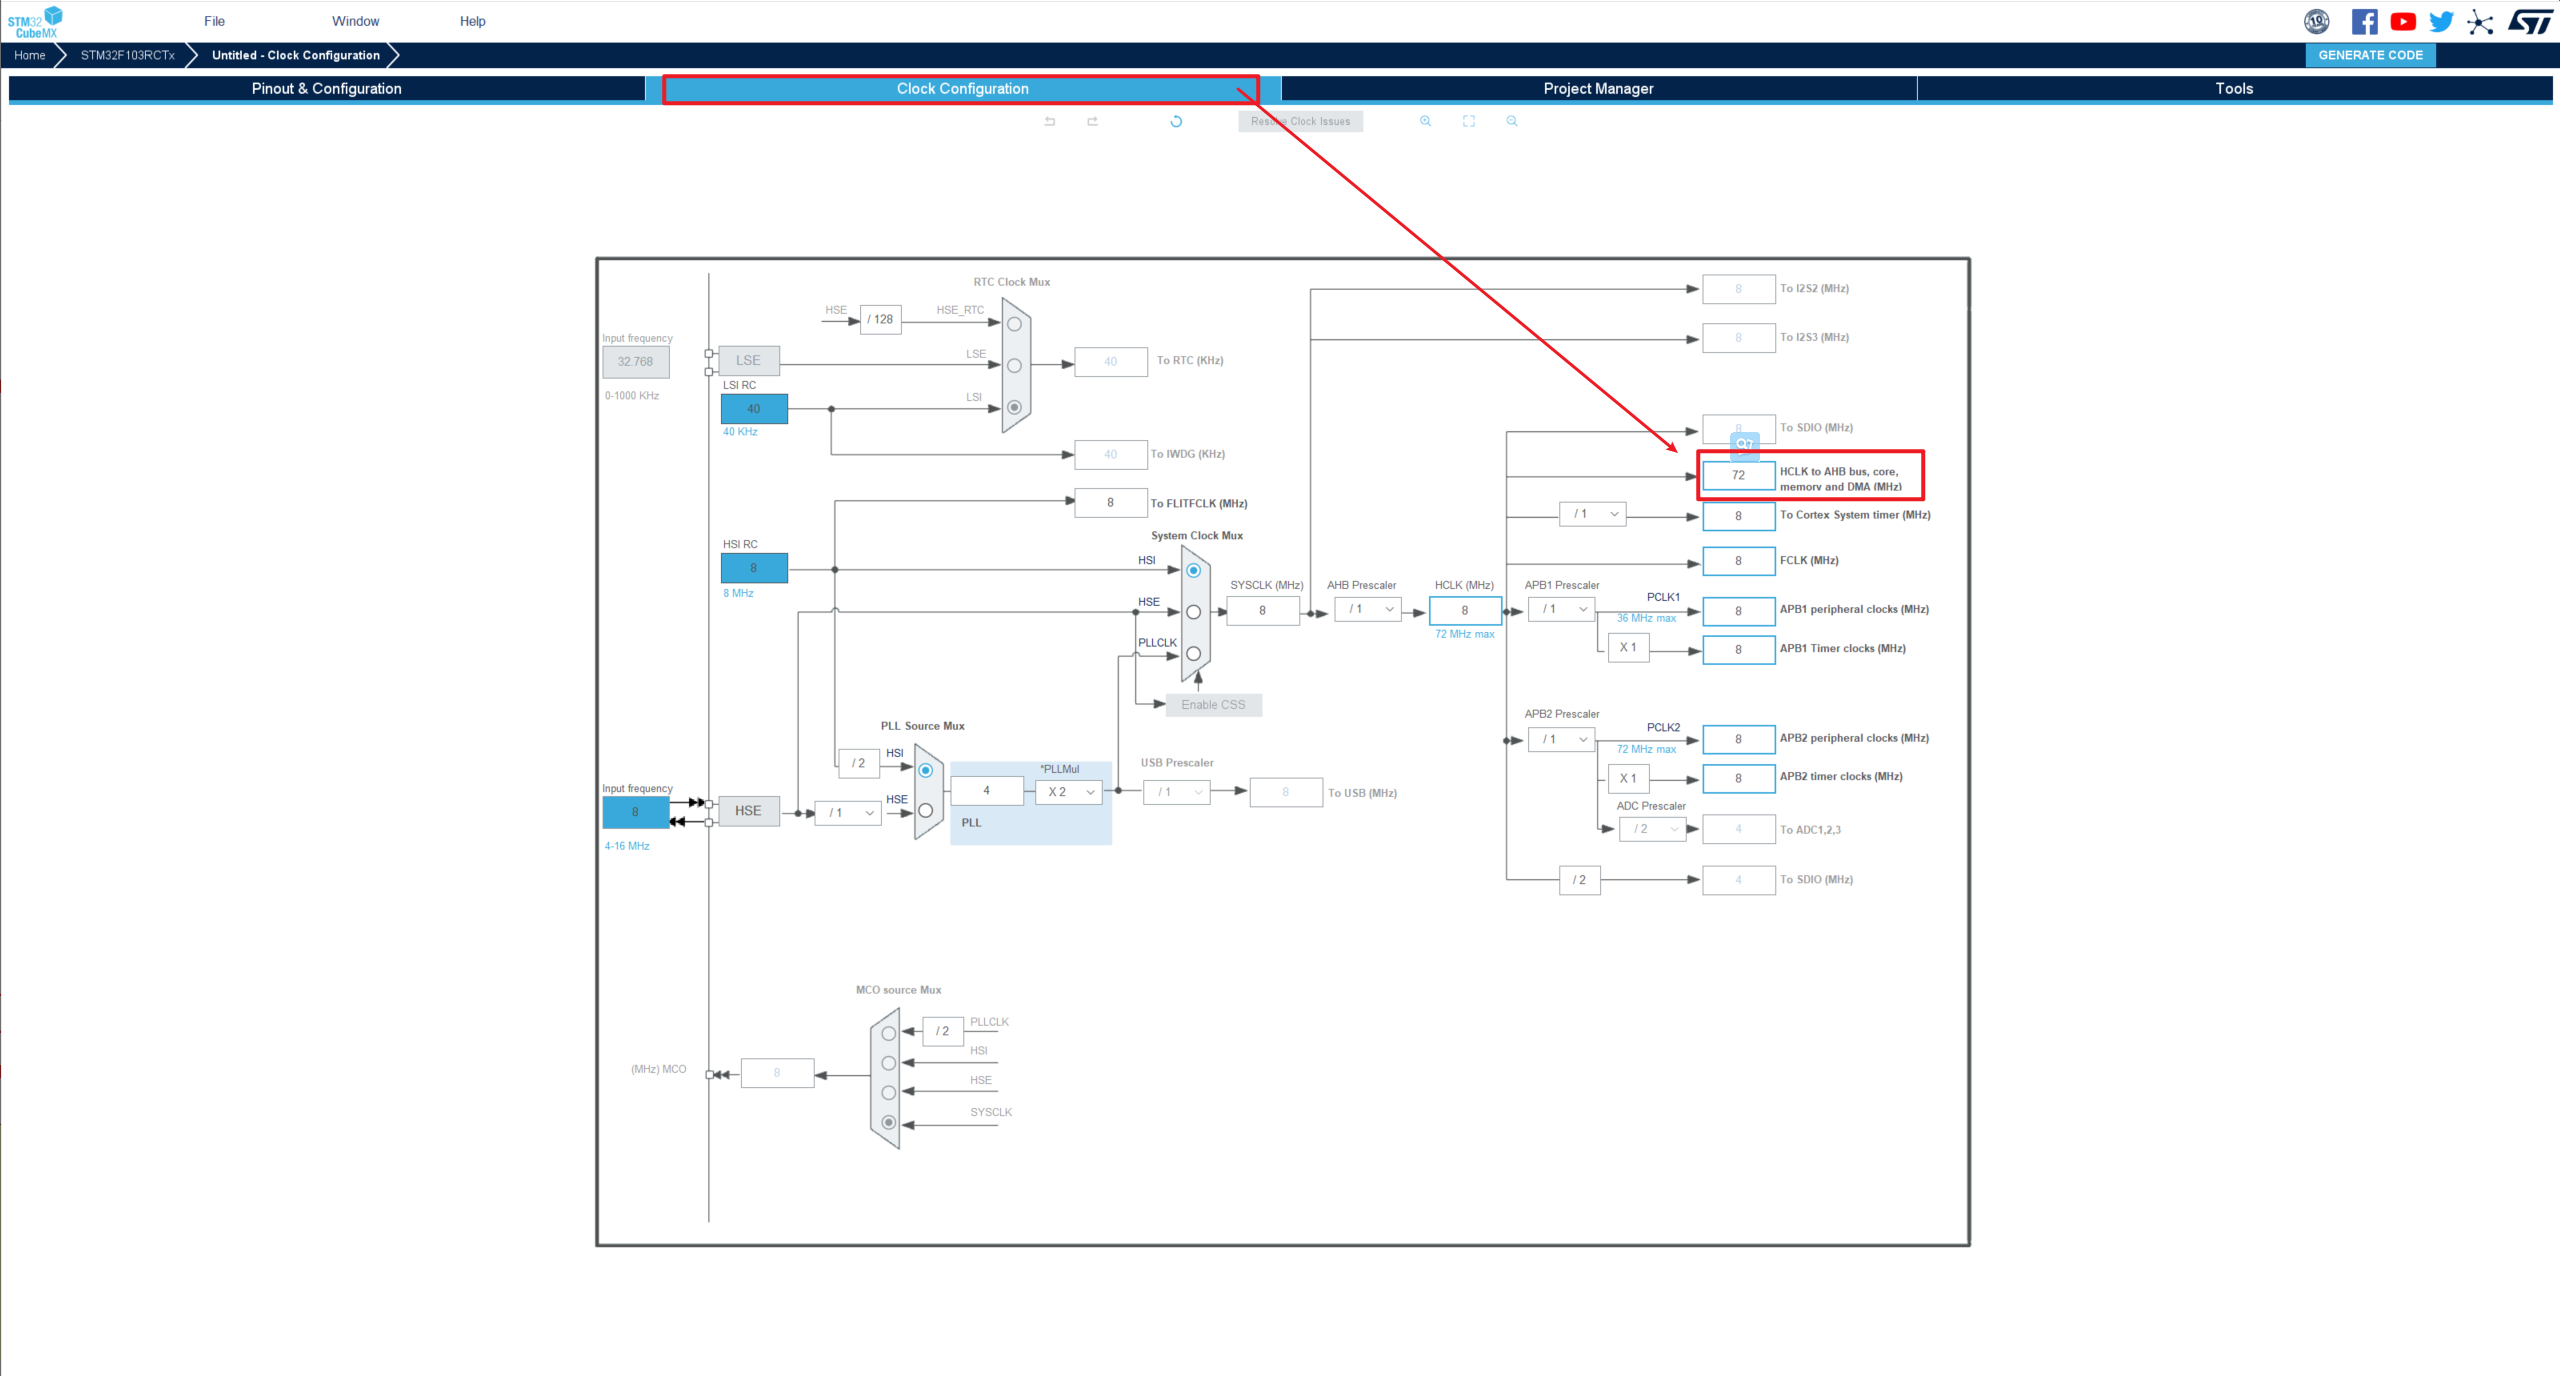Click APB1 peripheral clocks value box
2560x1376 pixels.
[1738, 611]
